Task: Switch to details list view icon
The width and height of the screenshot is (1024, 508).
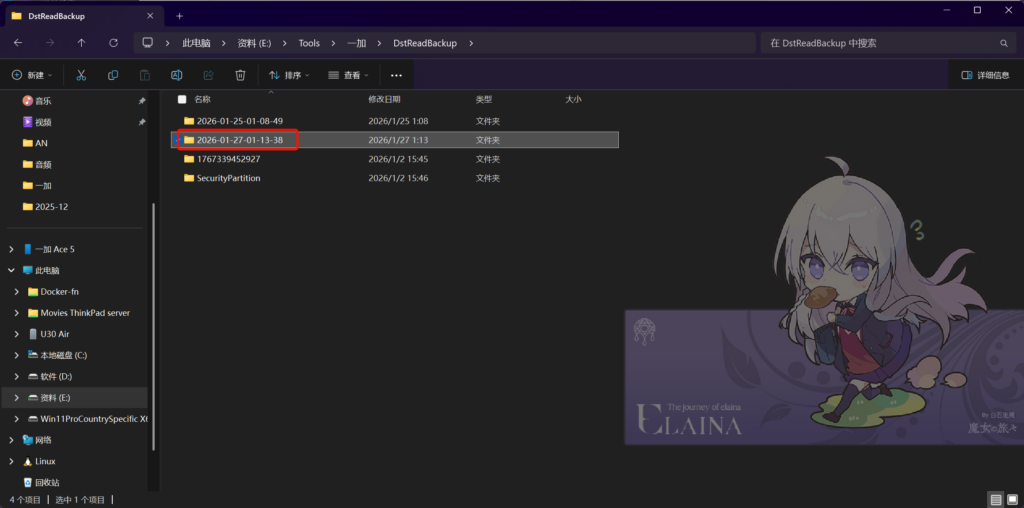Action: (x=996, y=499)
